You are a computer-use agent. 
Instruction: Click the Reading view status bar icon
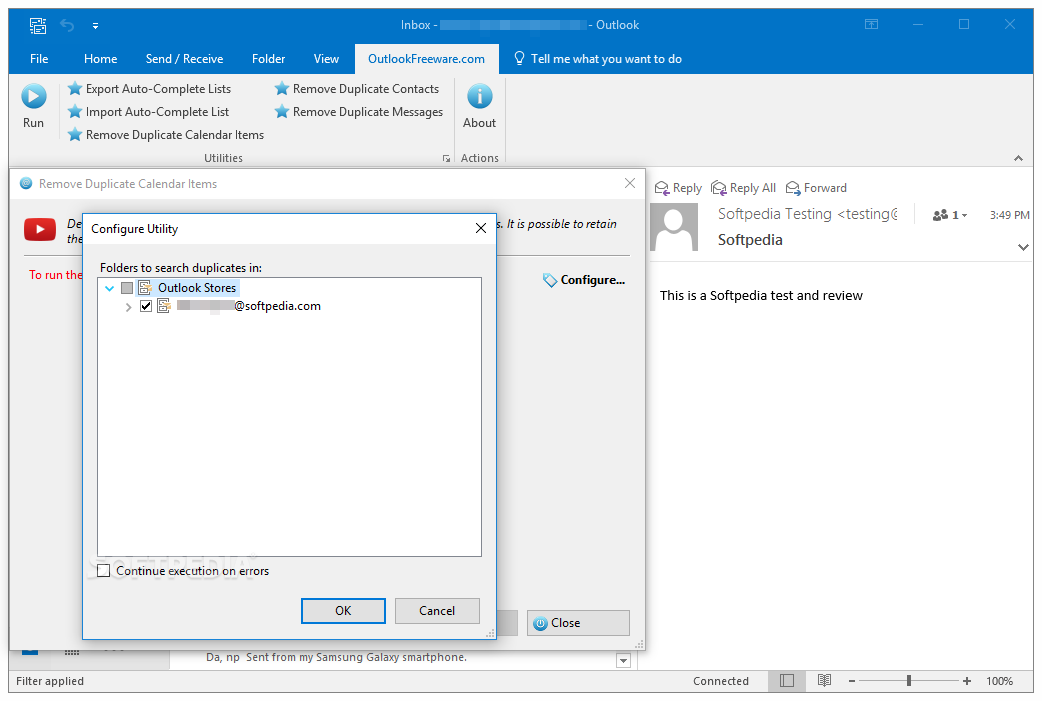point(824,680)
